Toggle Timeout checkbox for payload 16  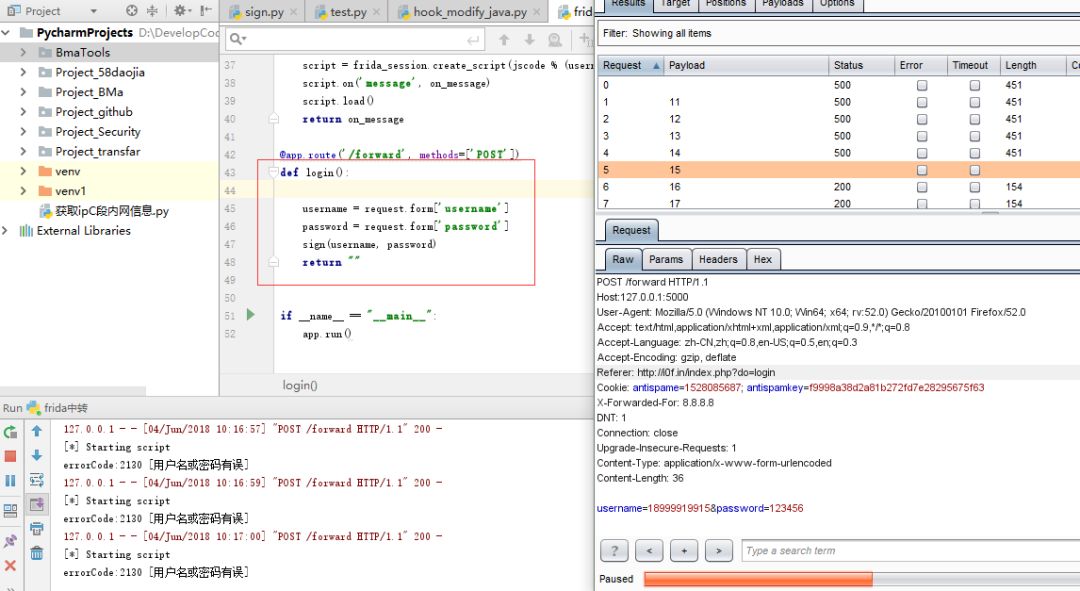975,187
